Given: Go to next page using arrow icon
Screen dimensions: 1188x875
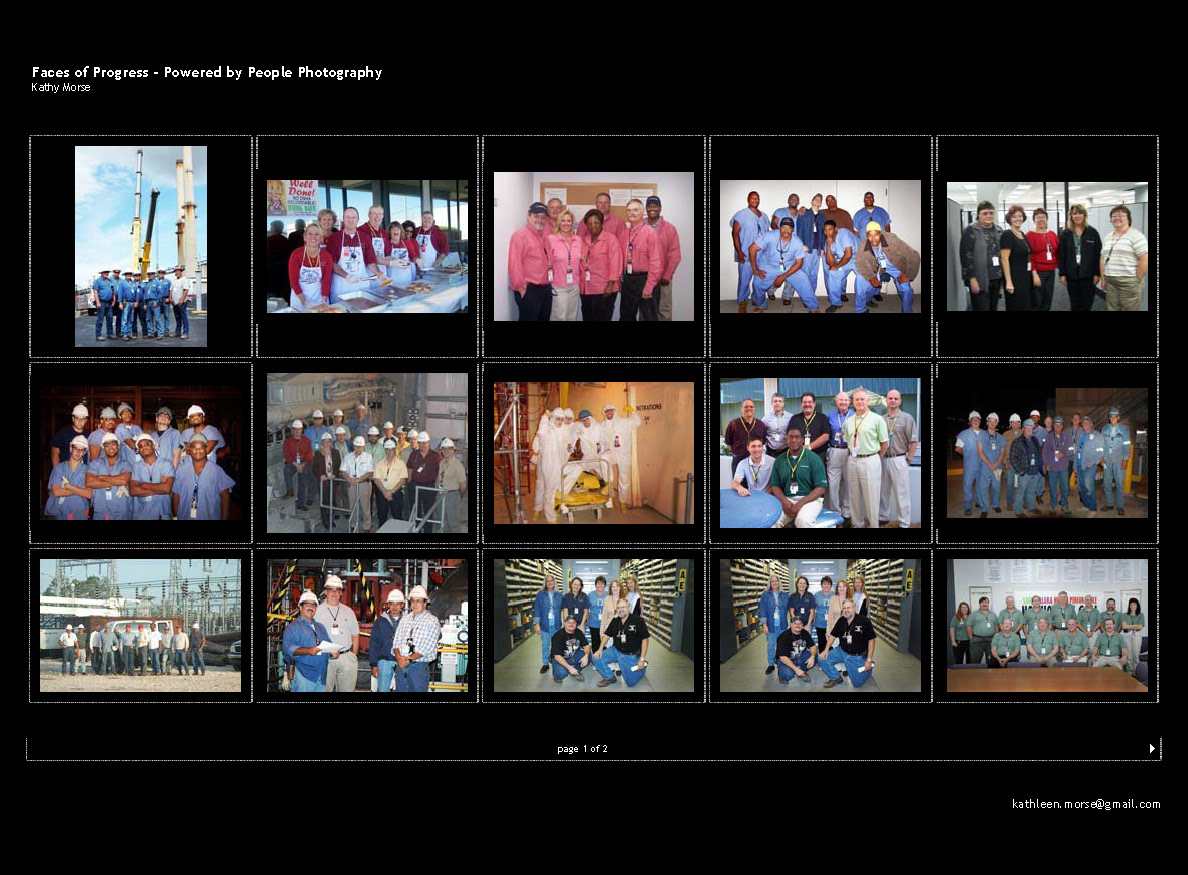Looking at the screenshot, I should pyautogui.click(x=1152, y=748).
